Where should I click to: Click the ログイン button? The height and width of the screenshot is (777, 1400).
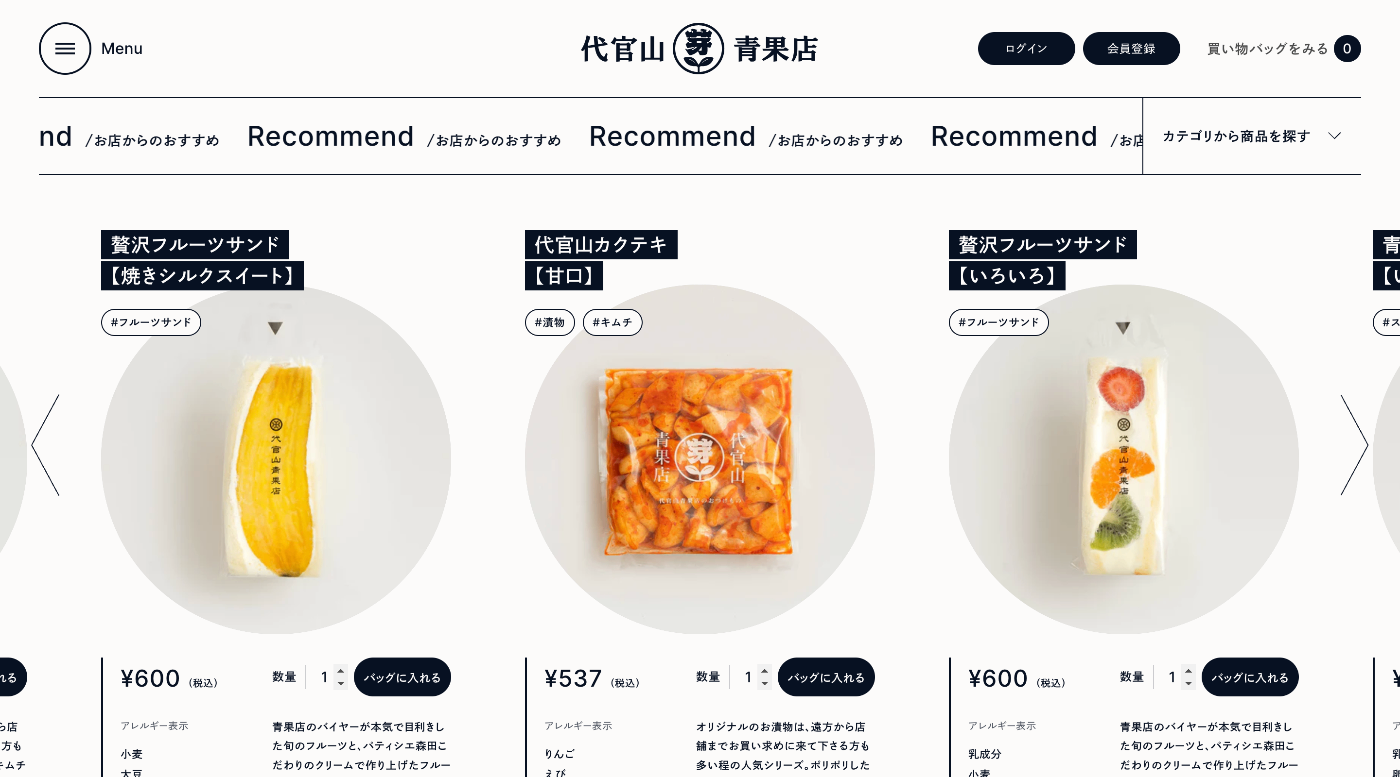click(x=1026, y=48)
